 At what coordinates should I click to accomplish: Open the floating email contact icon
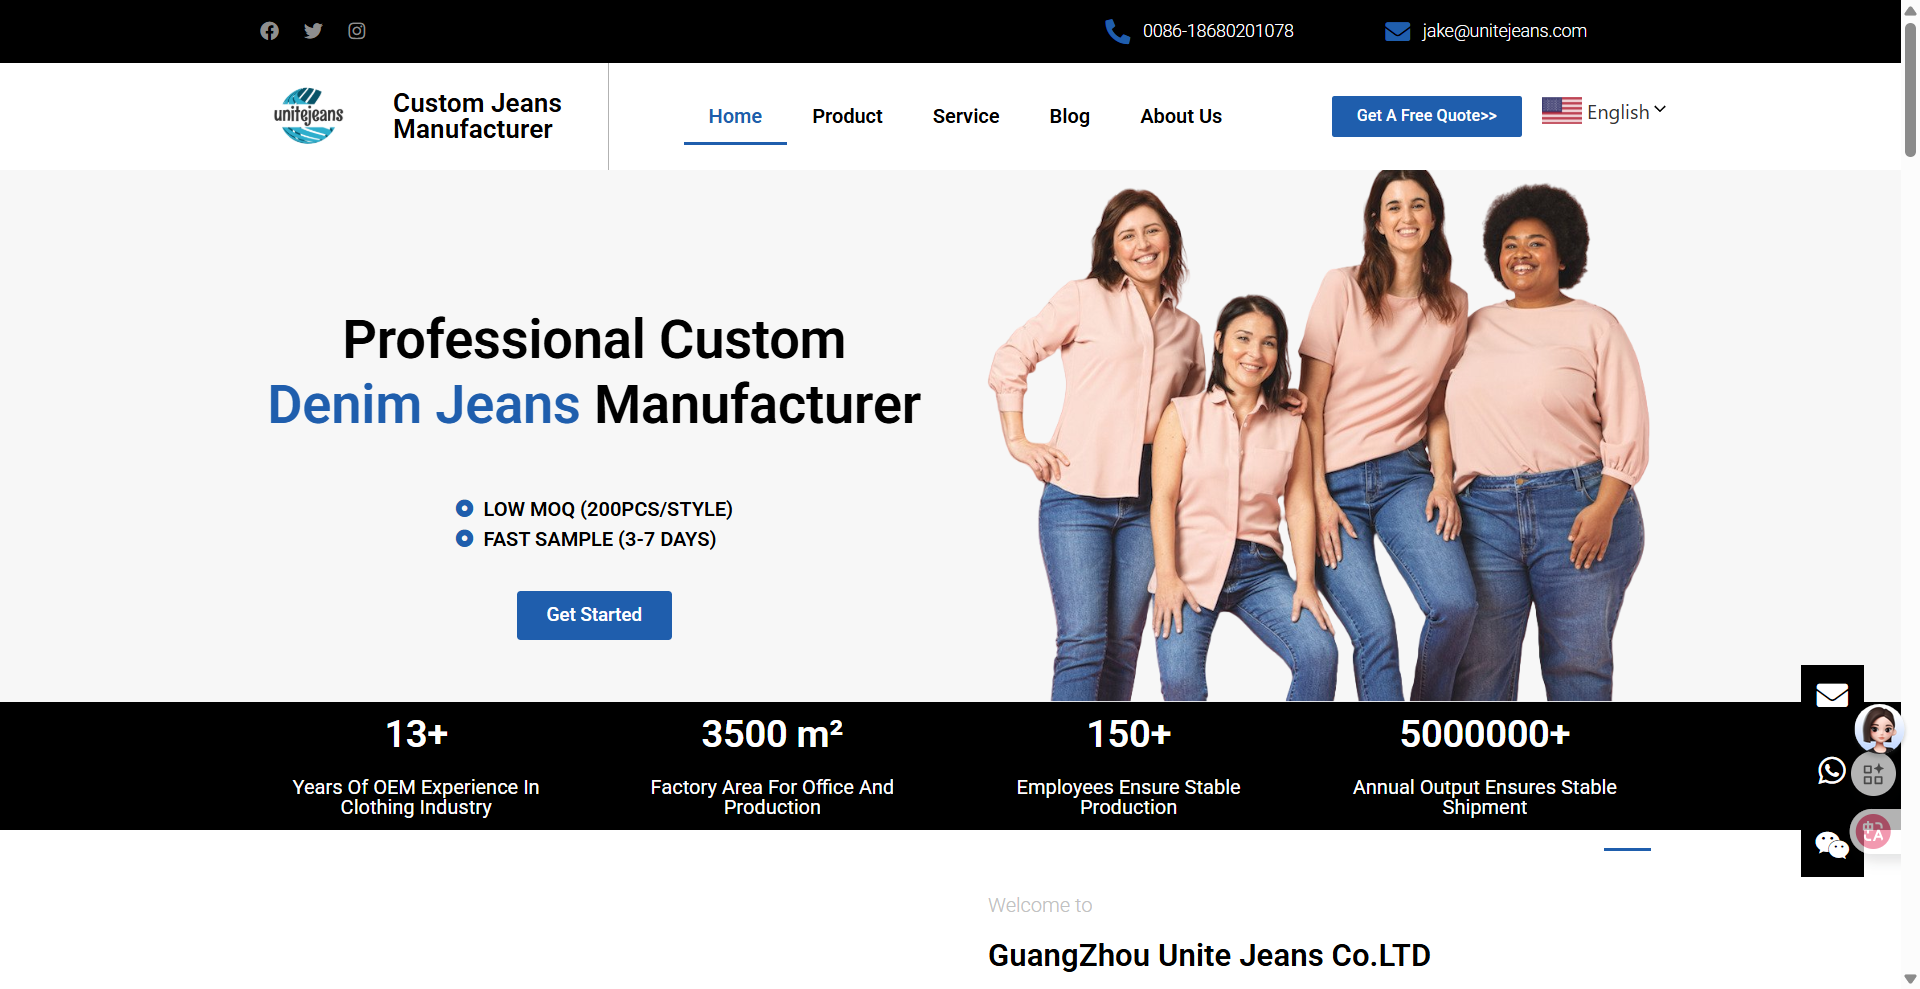(x=1832, y=695)
